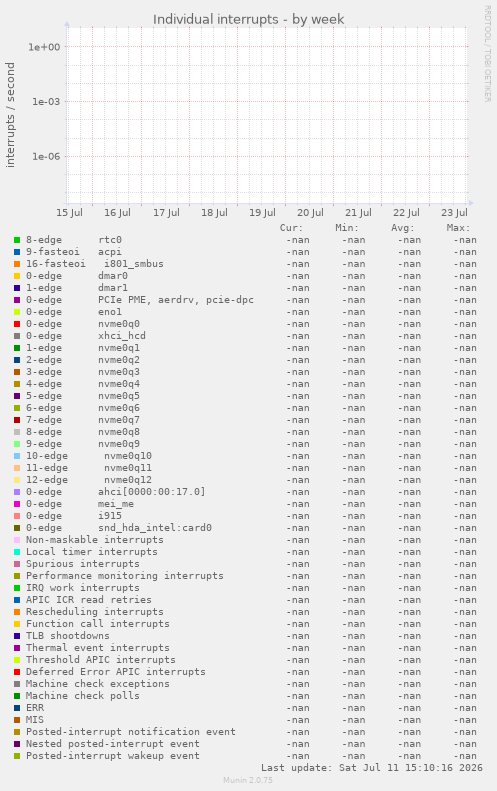Click the MIS legend color swatch
Screen dimensions: 497x791
click(17, 720)
